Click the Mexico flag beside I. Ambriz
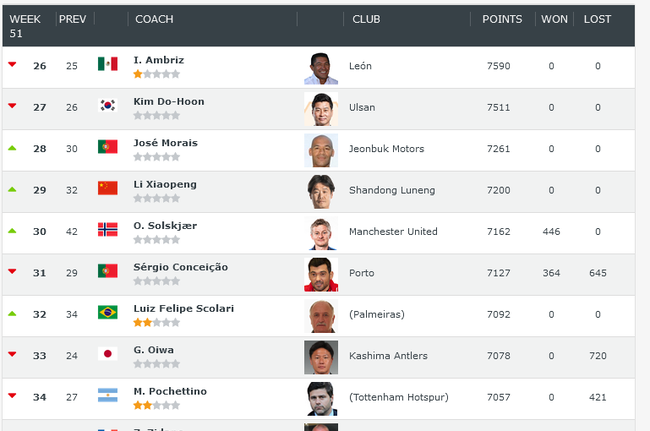The height and width of the screenshot is (431, 650). click(x=107, y=64)
